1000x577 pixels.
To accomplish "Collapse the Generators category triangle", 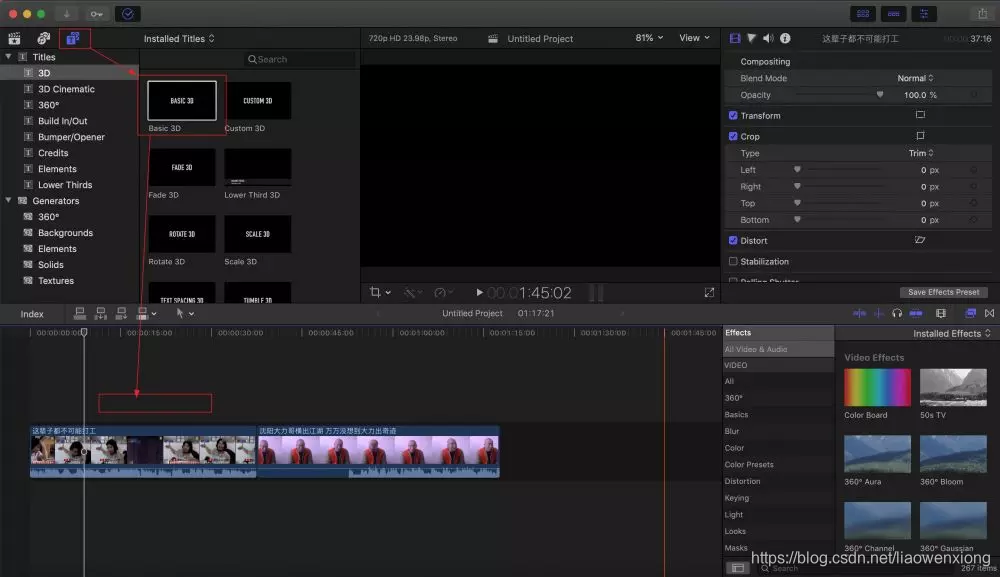I will pos(8,200).
